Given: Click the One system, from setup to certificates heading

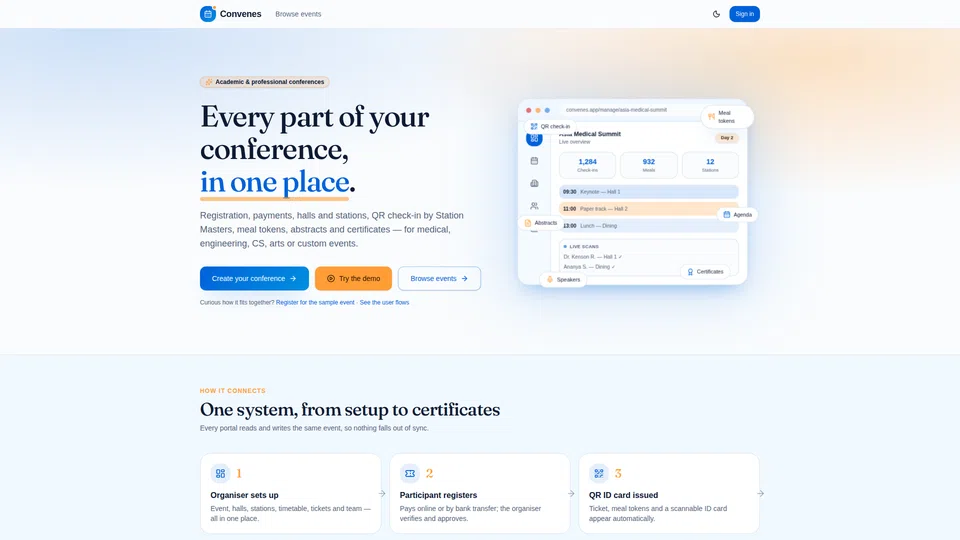Looking at the screenshot, I should [350, 410].
